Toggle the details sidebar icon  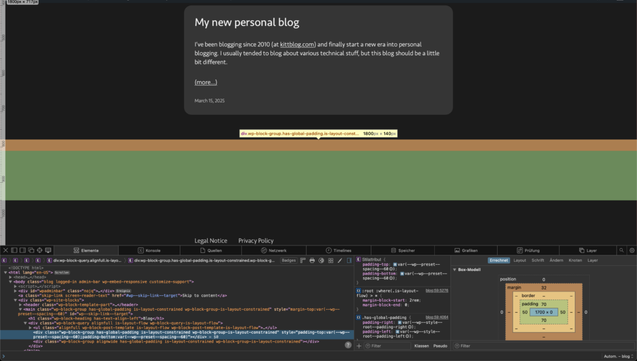pos(349,260)
